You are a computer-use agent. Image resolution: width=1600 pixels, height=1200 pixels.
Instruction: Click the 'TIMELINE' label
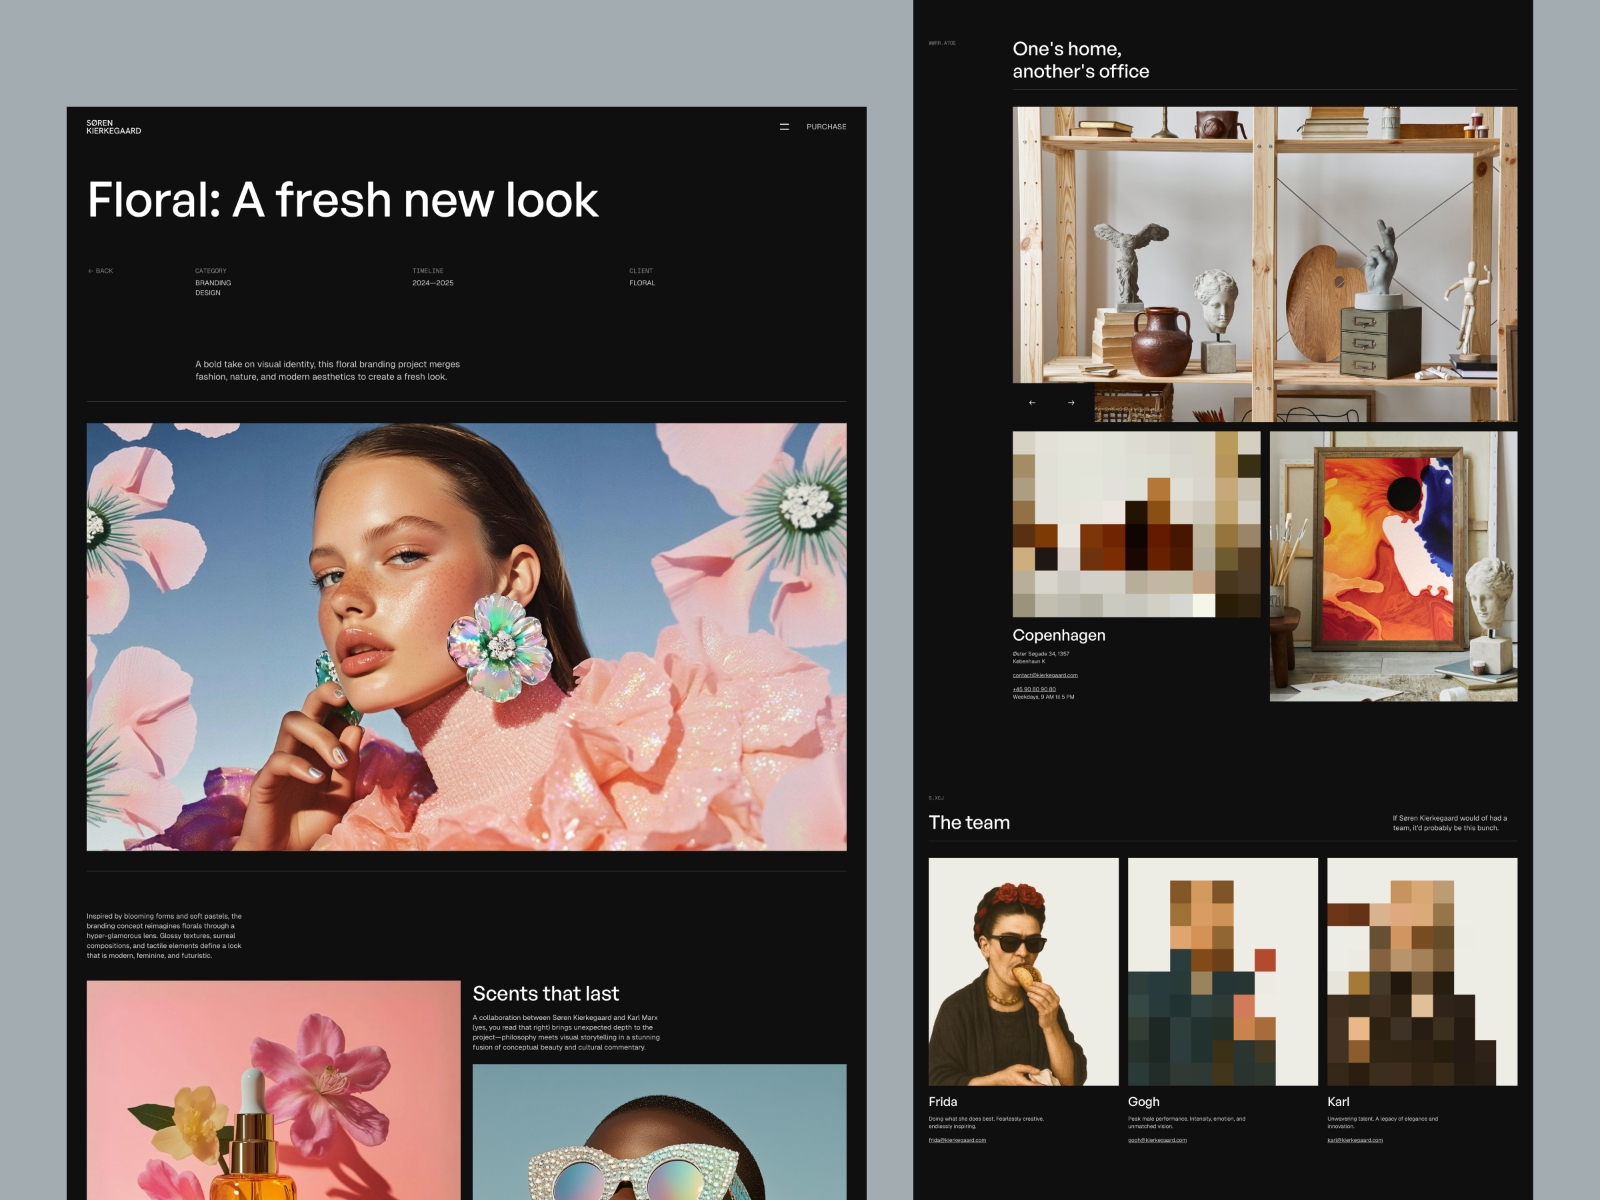click(x=428, y=271)
